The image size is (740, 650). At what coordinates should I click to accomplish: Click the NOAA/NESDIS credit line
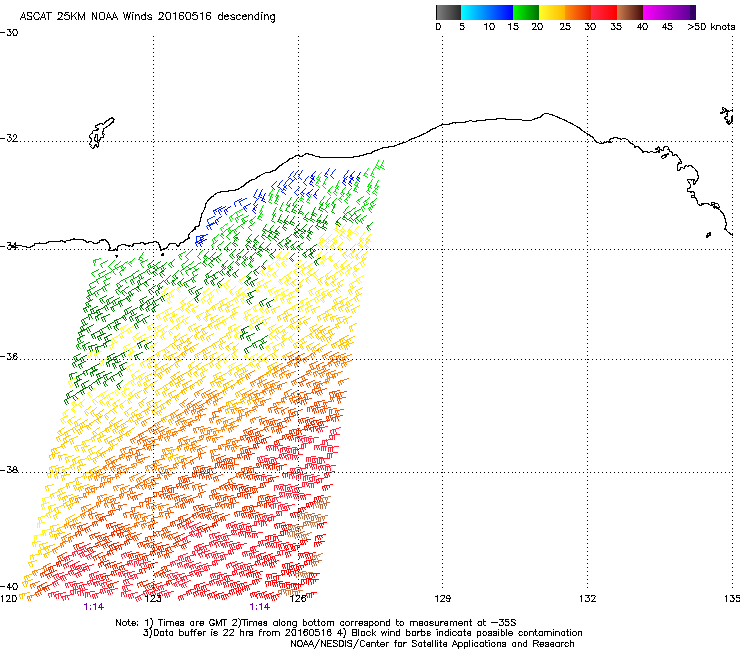pyautogui.click(x=432, y=644)
